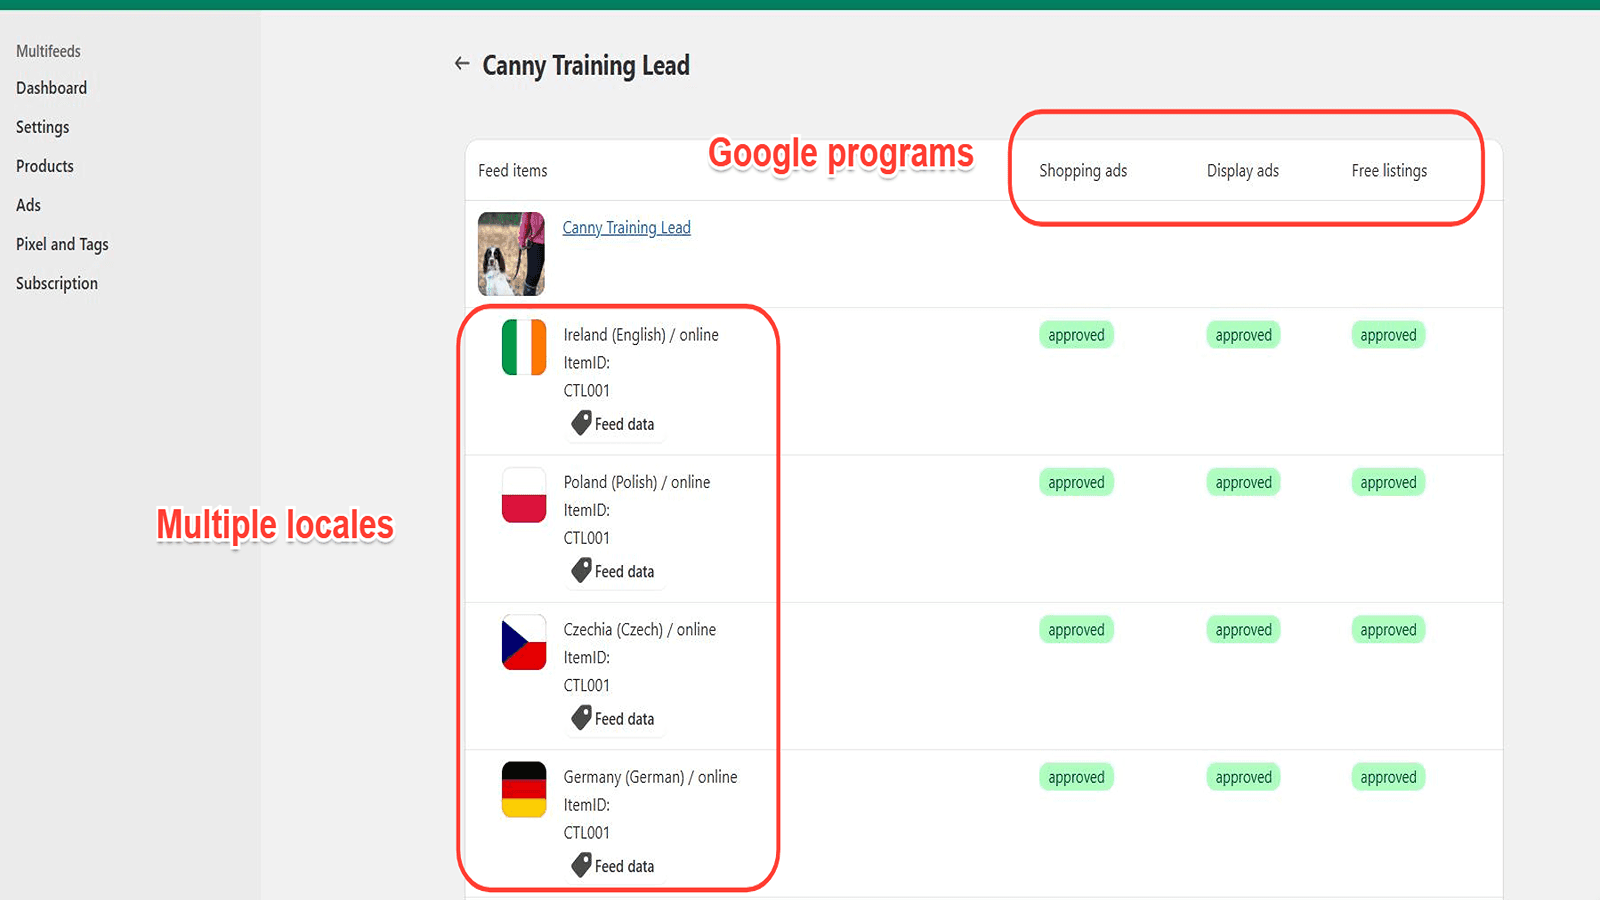Select Products in the sidebar
Viewport: 1600px width, 900px height.
pos(44,166)
